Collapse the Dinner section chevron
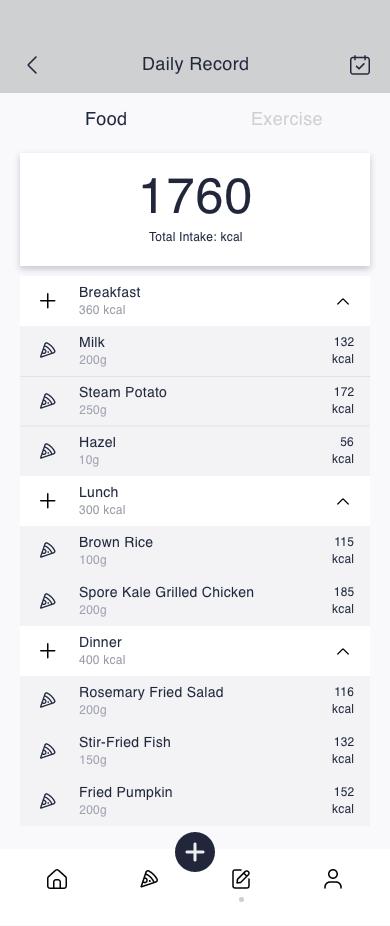The width and height of the screenshot is (390, 926). [343, 651]
